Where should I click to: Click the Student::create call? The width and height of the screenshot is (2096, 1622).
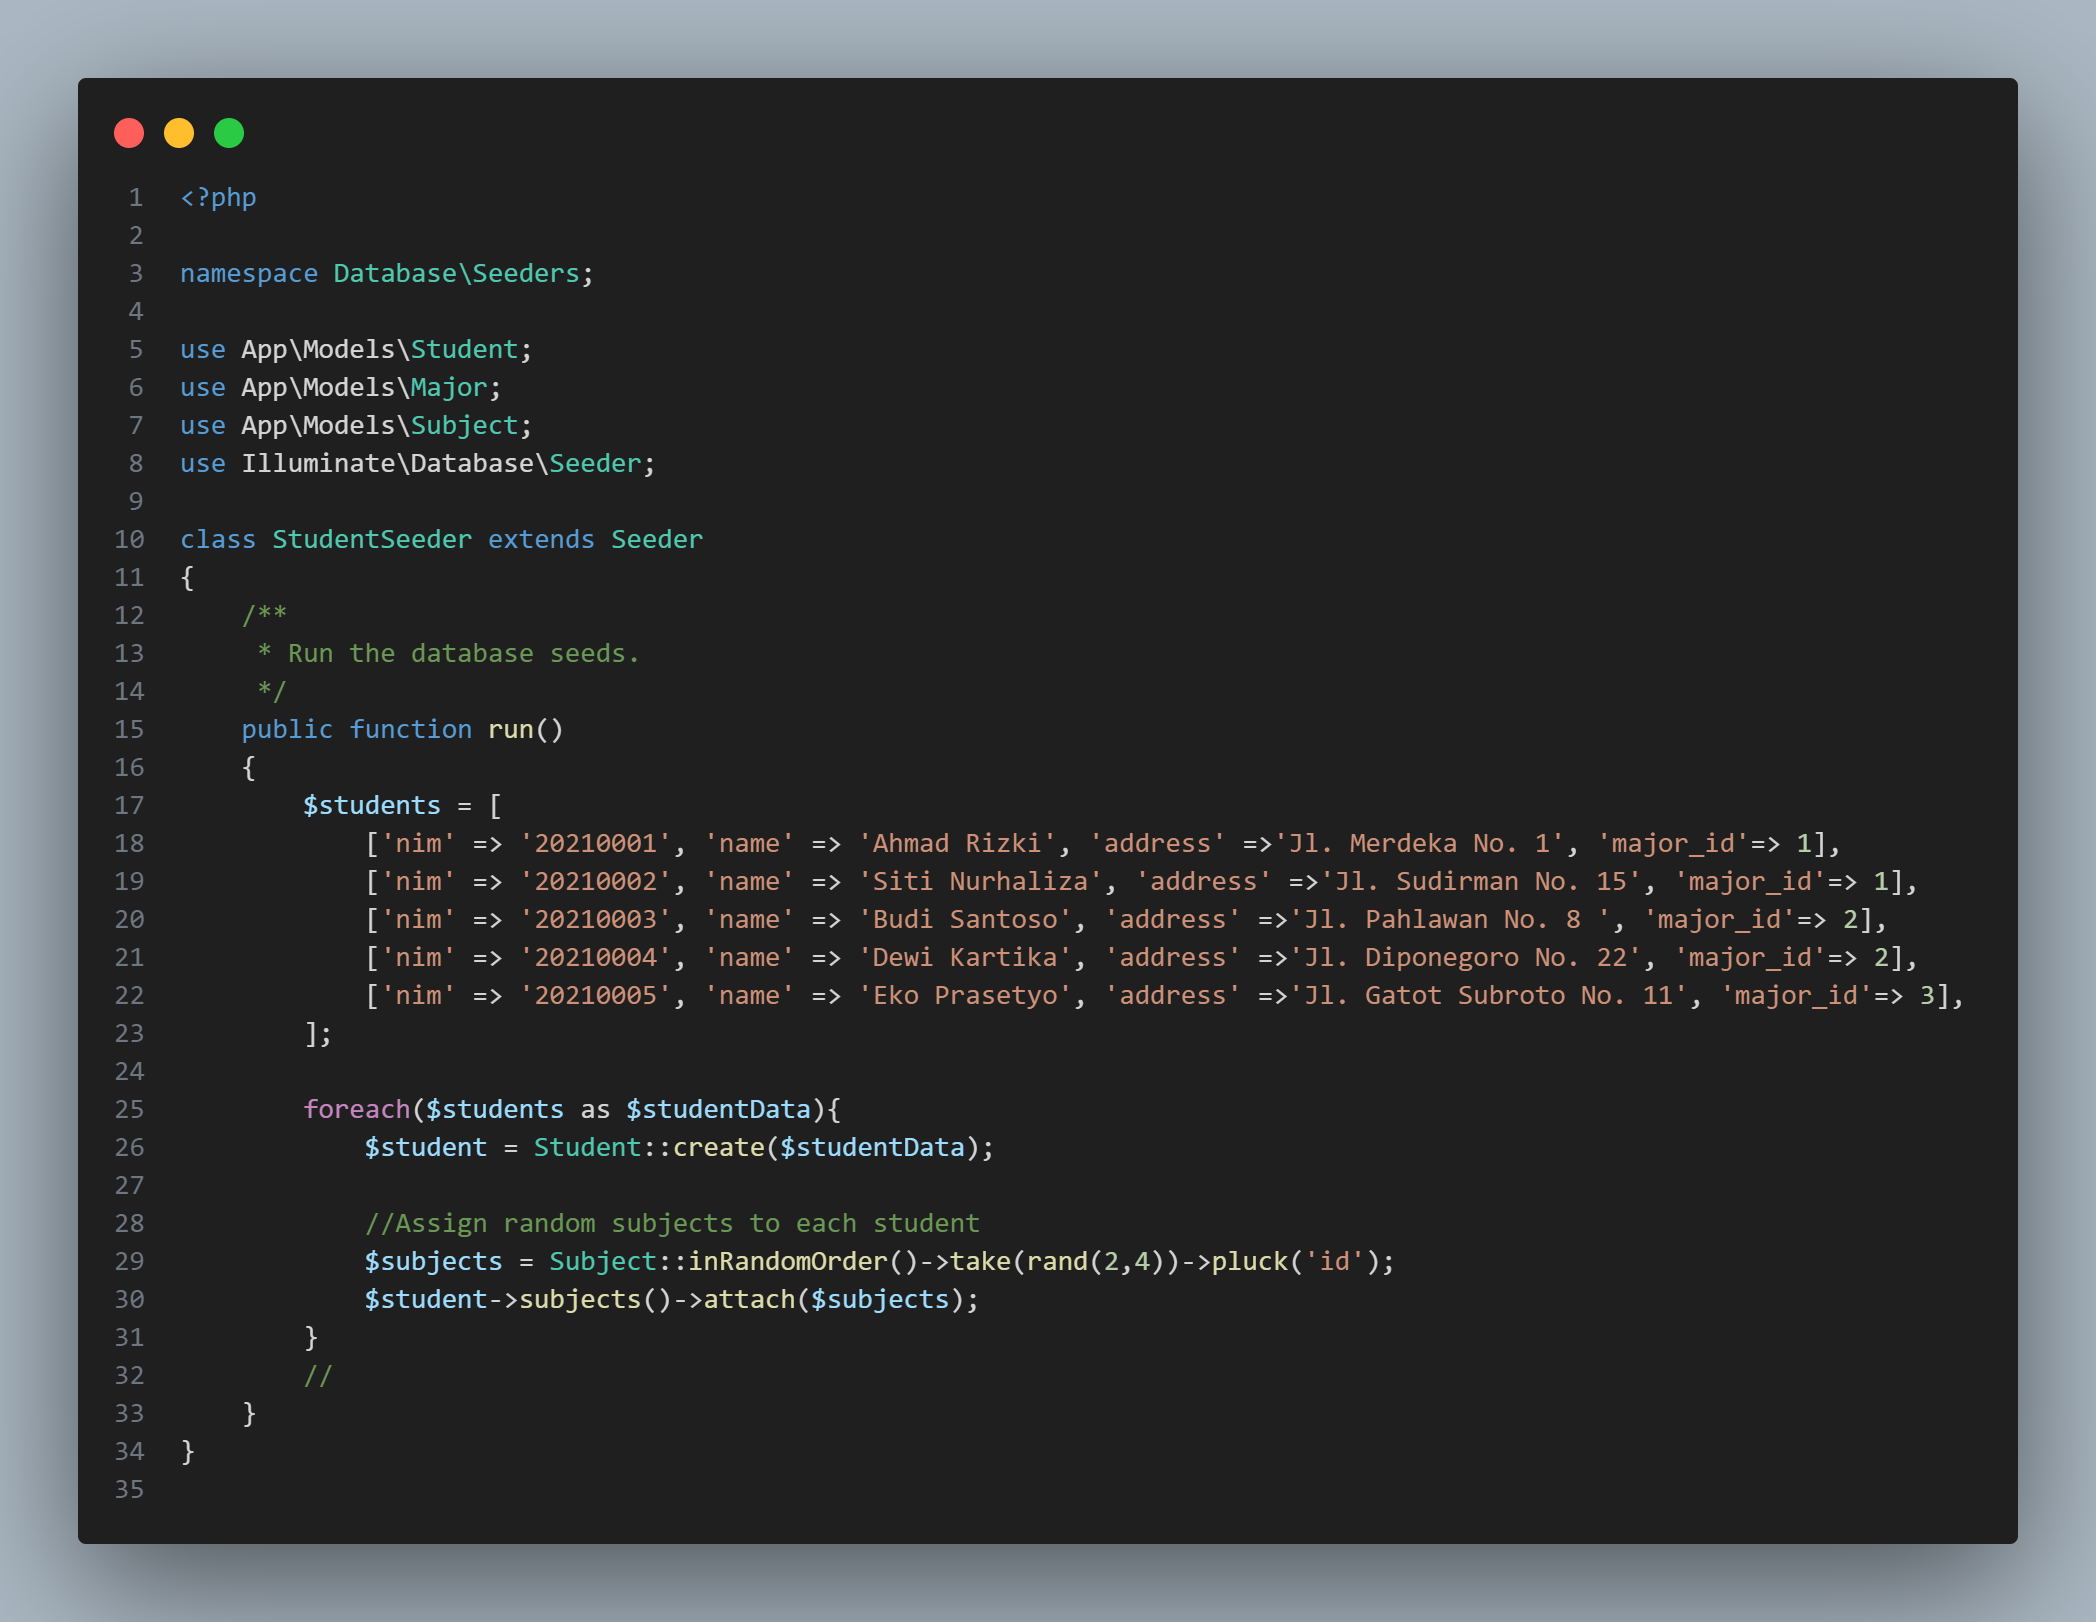pyautogui.click(x=648, y=1148)
